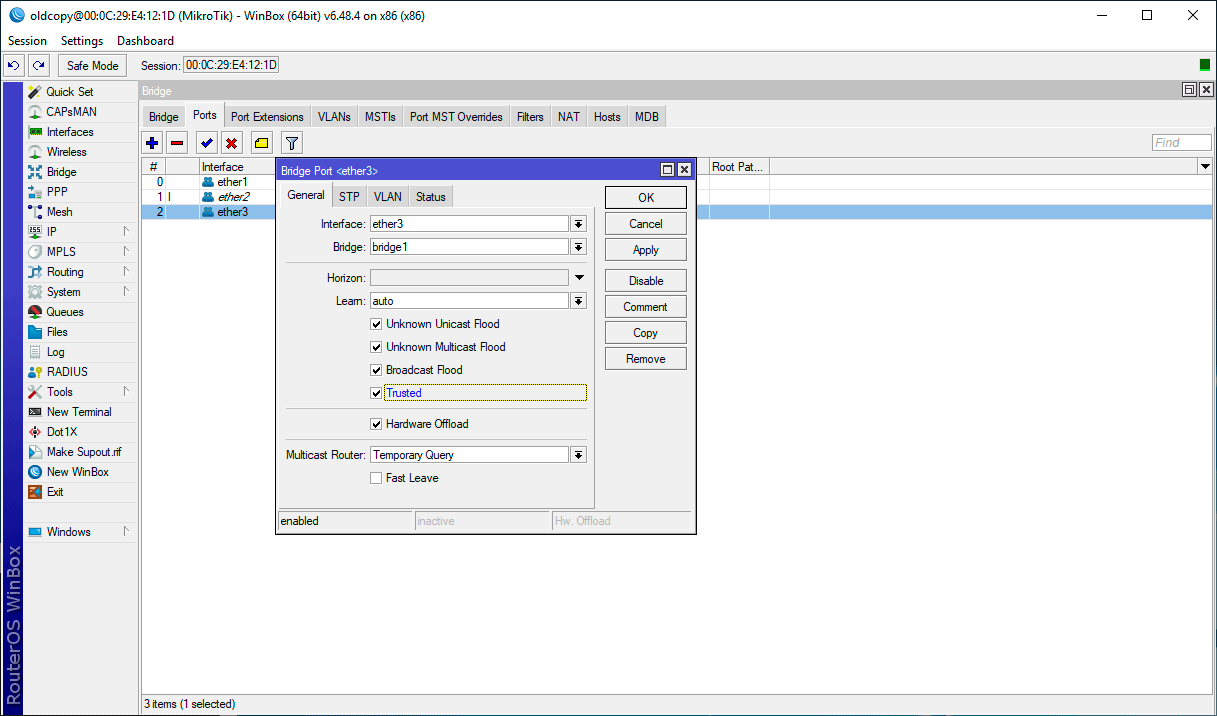Enable the Fast Leave checkbox

[x=376, y=478]
